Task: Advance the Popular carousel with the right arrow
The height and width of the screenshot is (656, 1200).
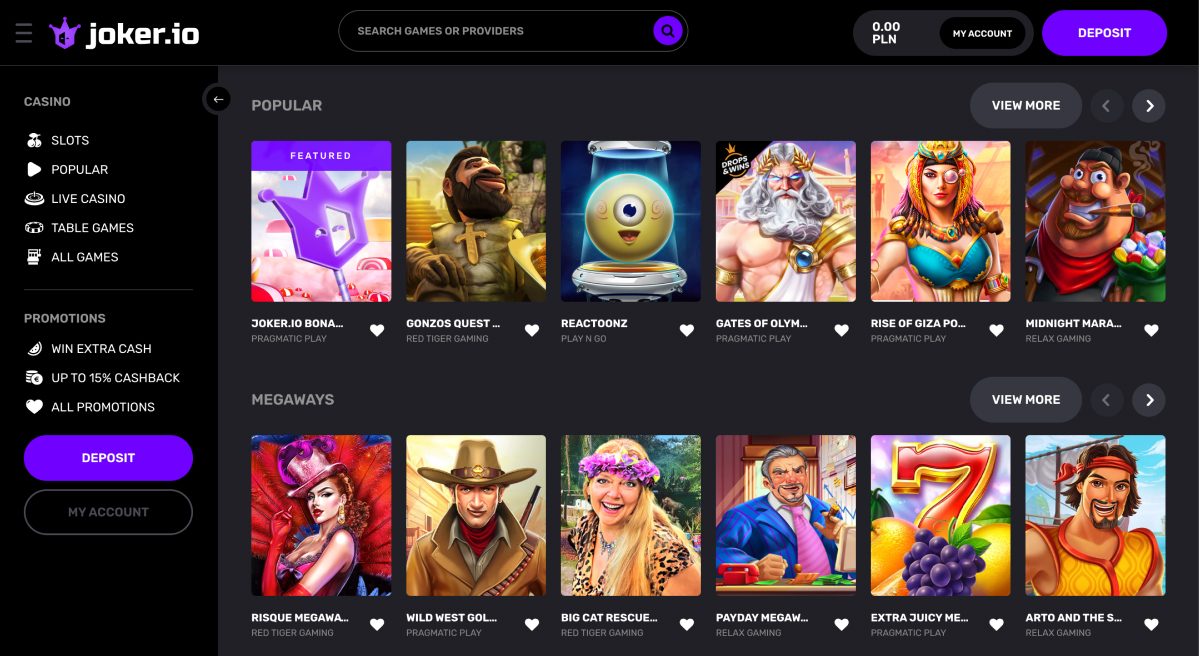Action: (1149, 105)
